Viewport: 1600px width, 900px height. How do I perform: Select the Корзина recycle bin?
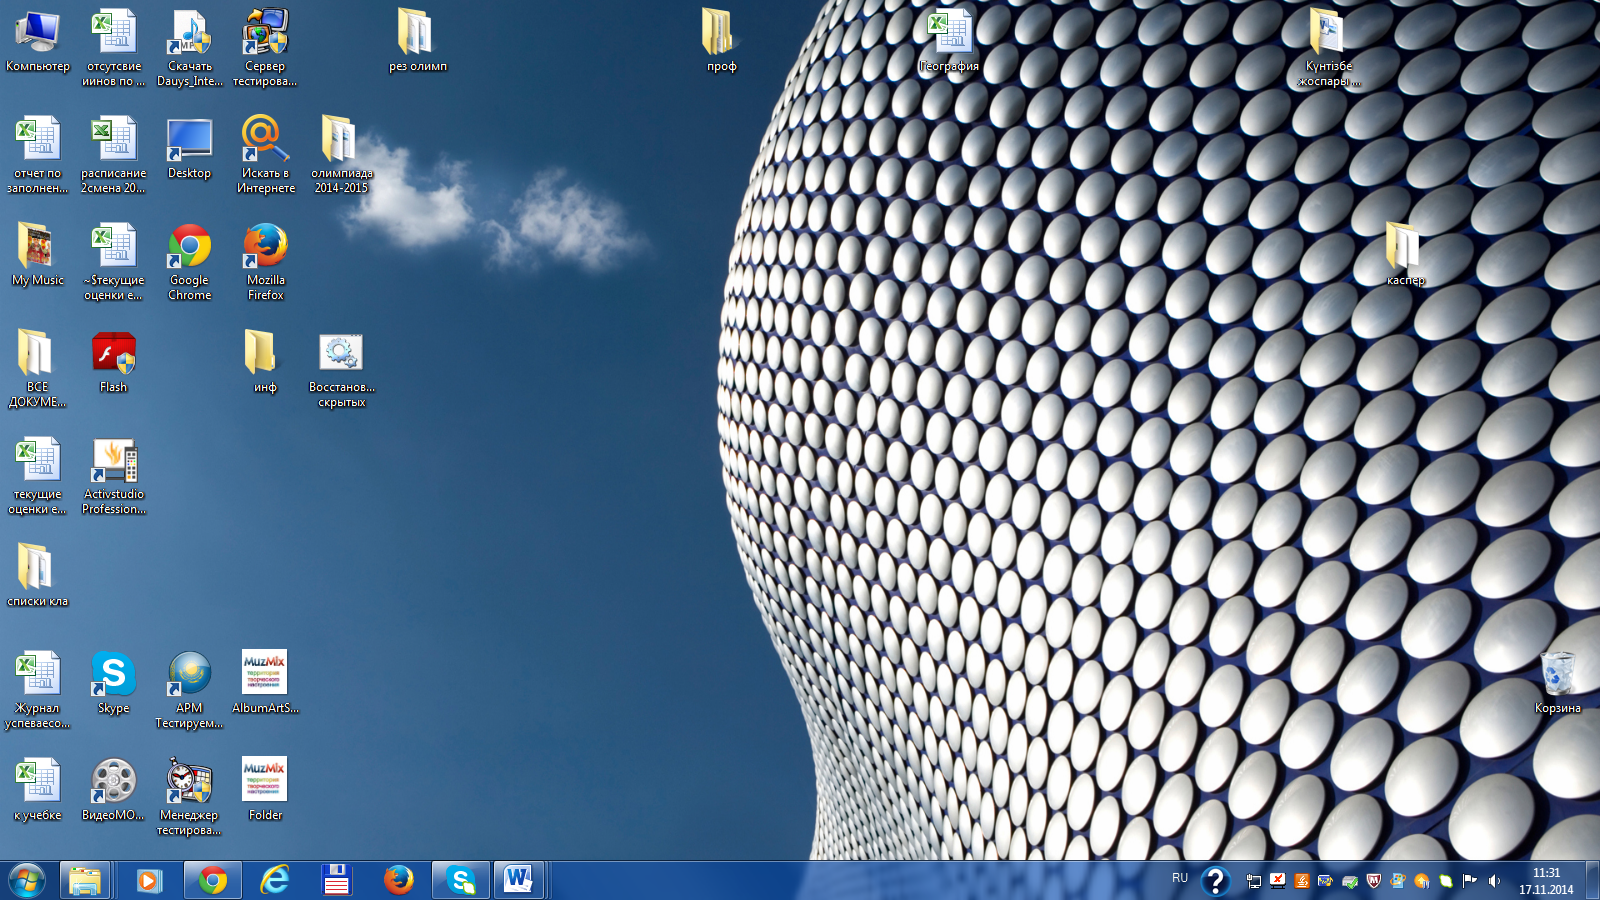click(1557, 683)
